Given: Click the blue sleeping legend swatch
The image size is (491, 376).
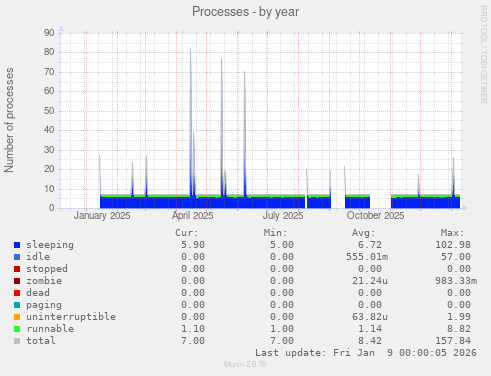Looking at the screenshot, I should click(x=17, y=245).
